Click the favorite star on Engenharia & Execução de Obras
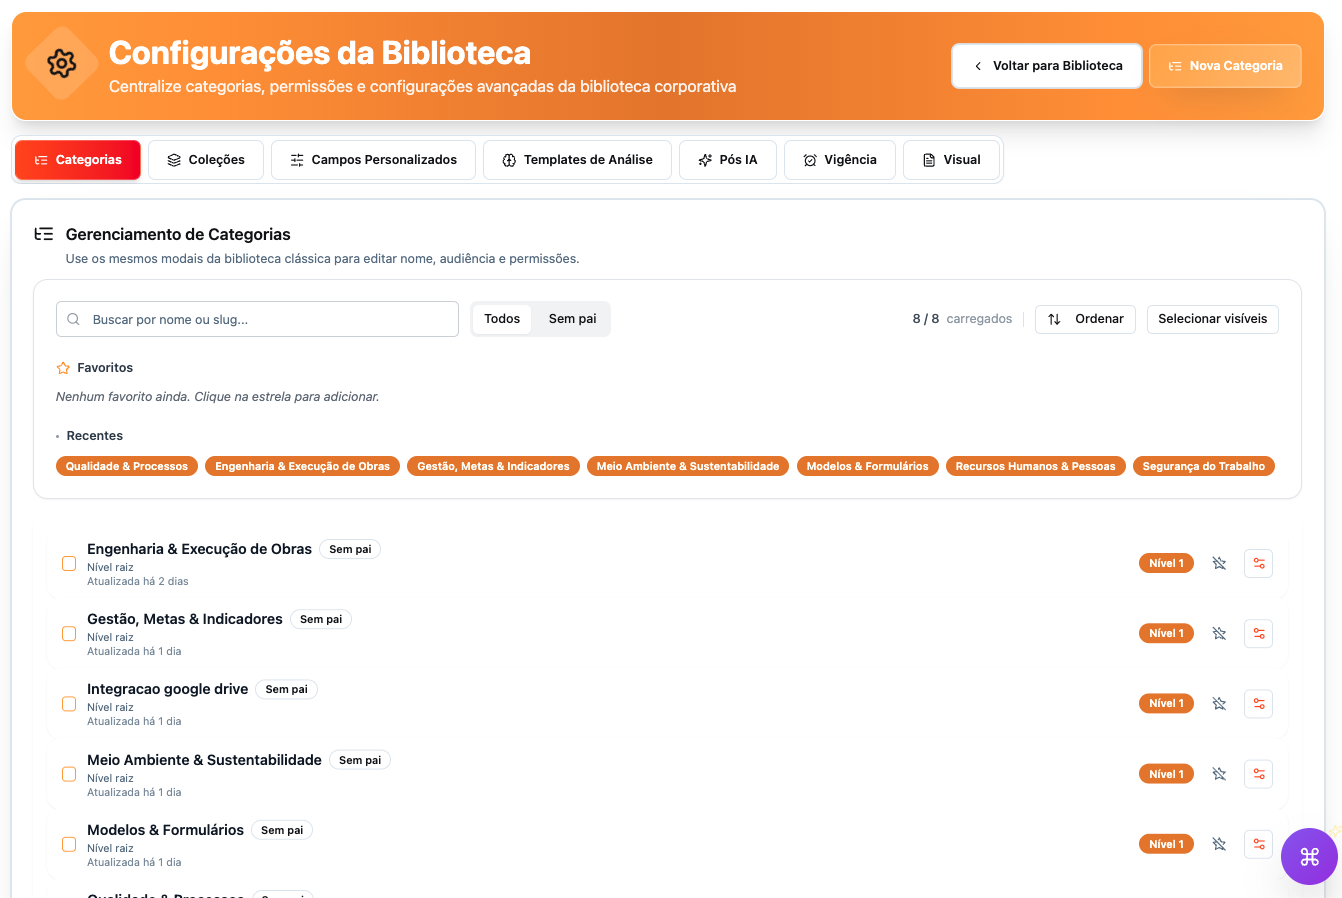Image resolution: width=1342 pixels, height=898 pixels. 1219,563
